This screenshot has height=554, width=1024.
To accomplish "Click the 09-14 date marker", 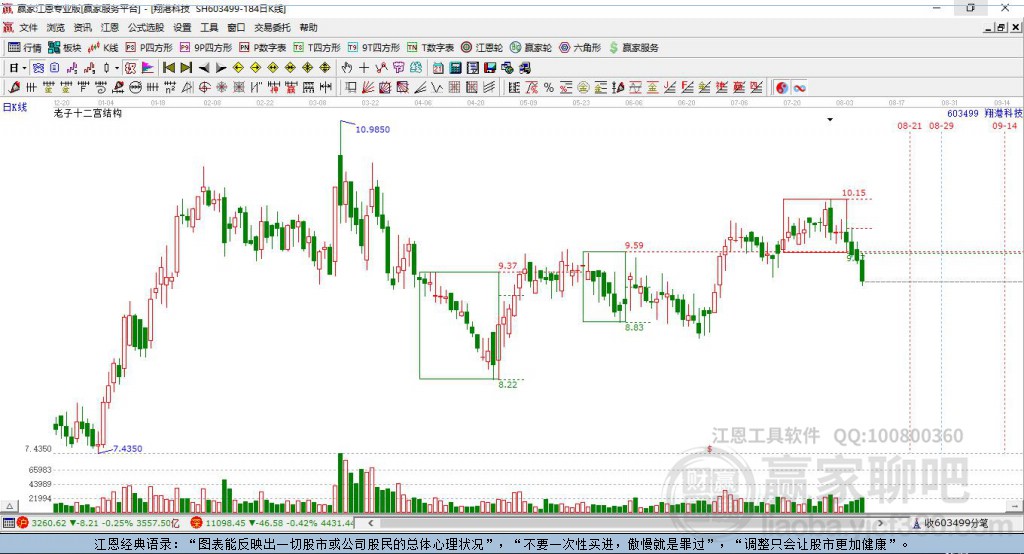I will [1004, 126].
